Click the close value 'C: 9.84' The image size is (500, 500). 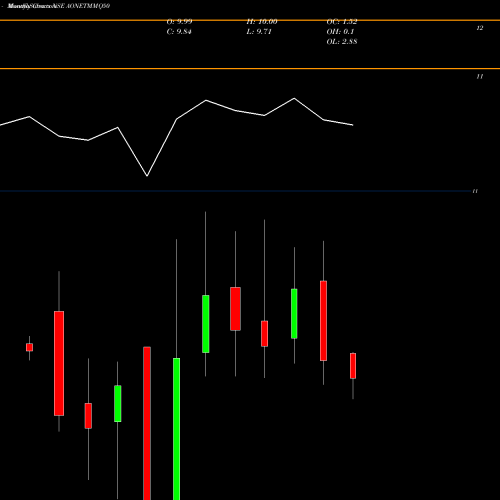(x=179, y=32)
